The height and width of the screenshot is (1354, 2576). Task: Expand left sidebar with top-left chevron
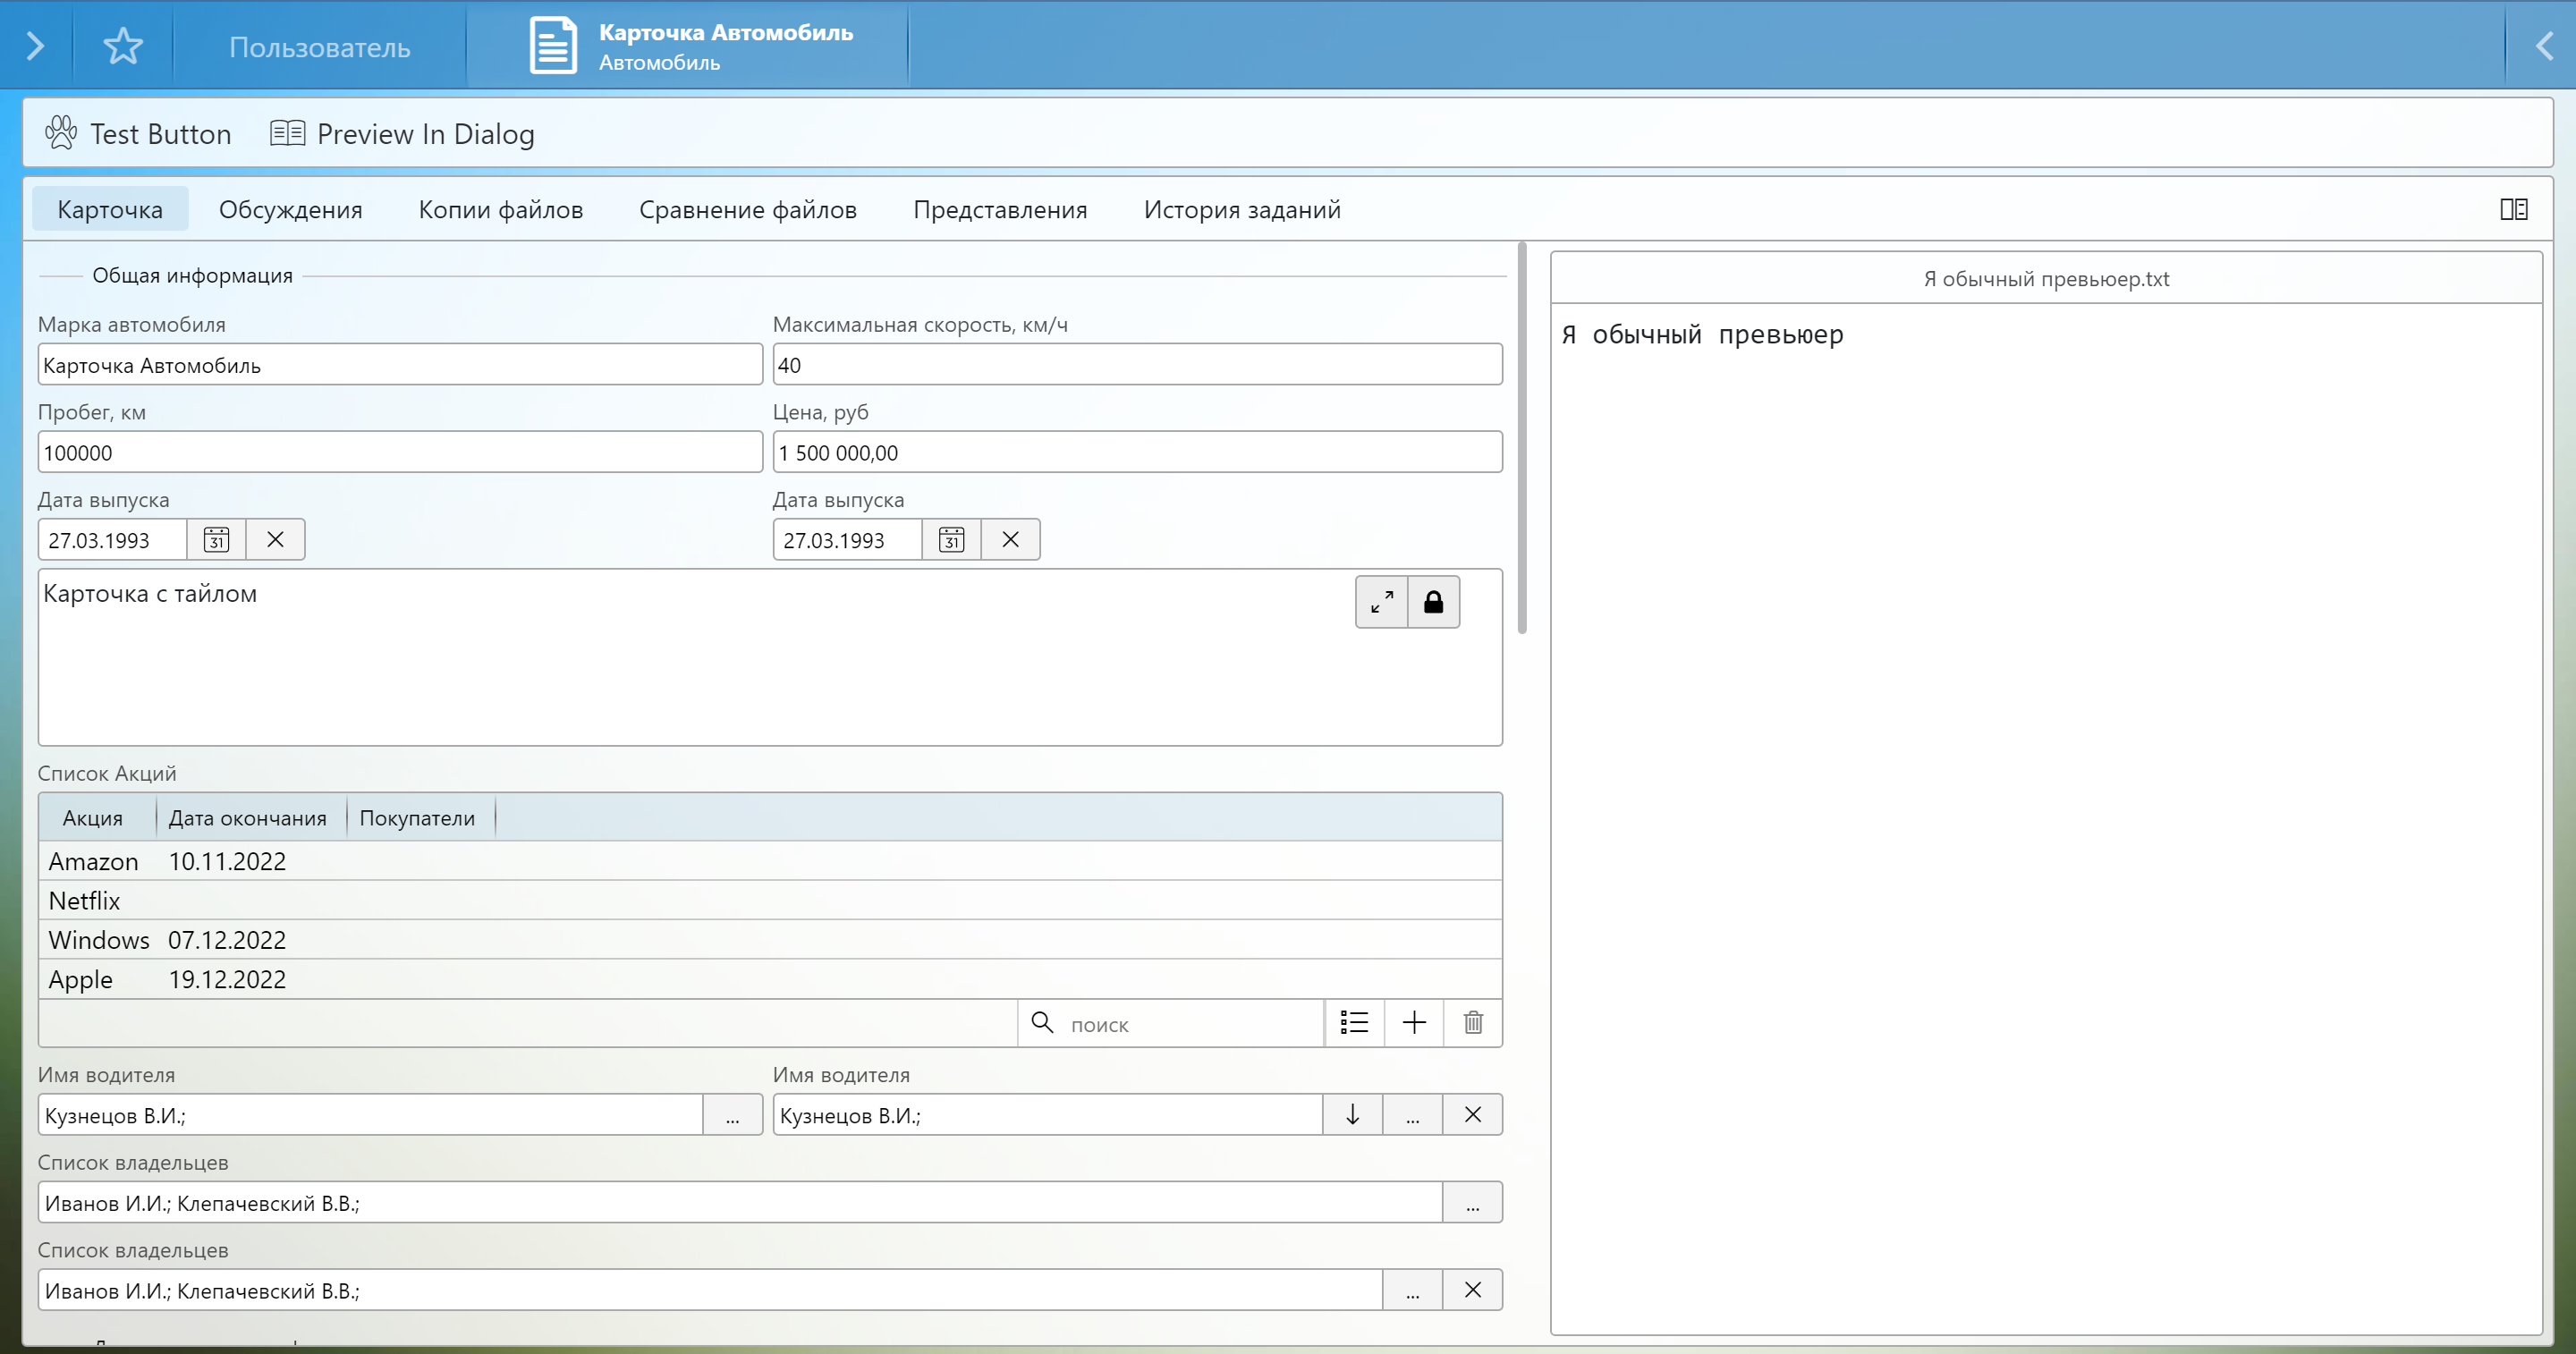click(35, 46)
